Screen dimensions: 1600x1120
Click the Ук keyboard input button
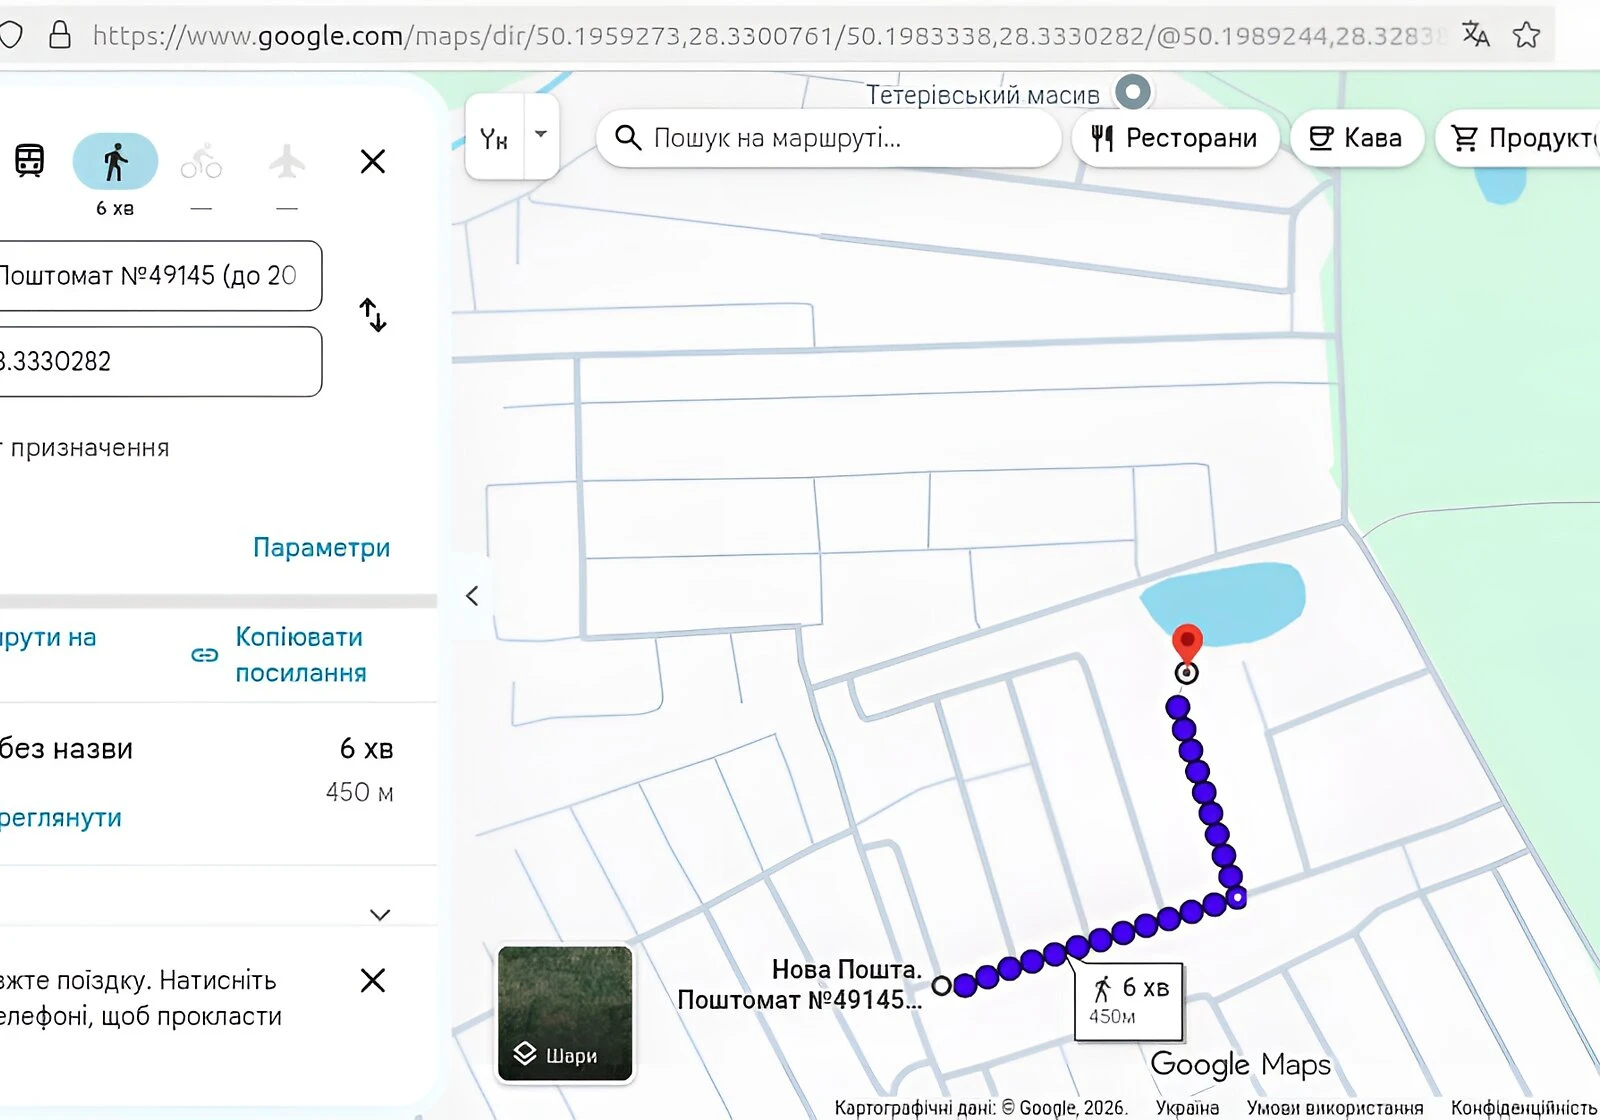pos(495,138)
